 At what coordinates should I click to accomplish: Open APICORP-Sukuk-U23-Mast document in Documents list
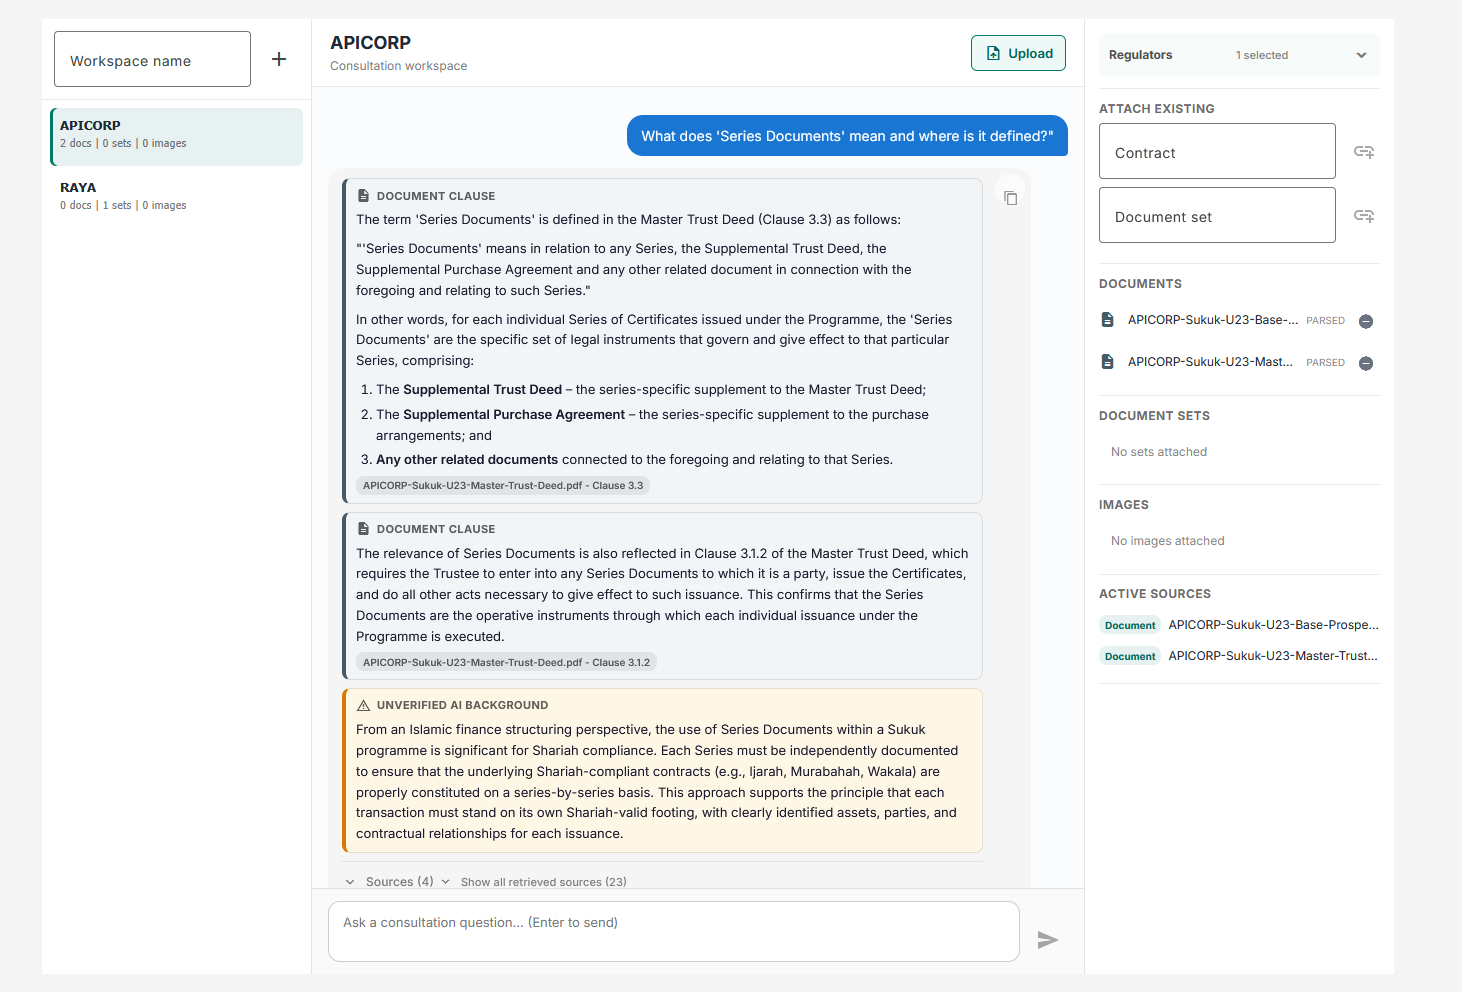click(1210, 362)
